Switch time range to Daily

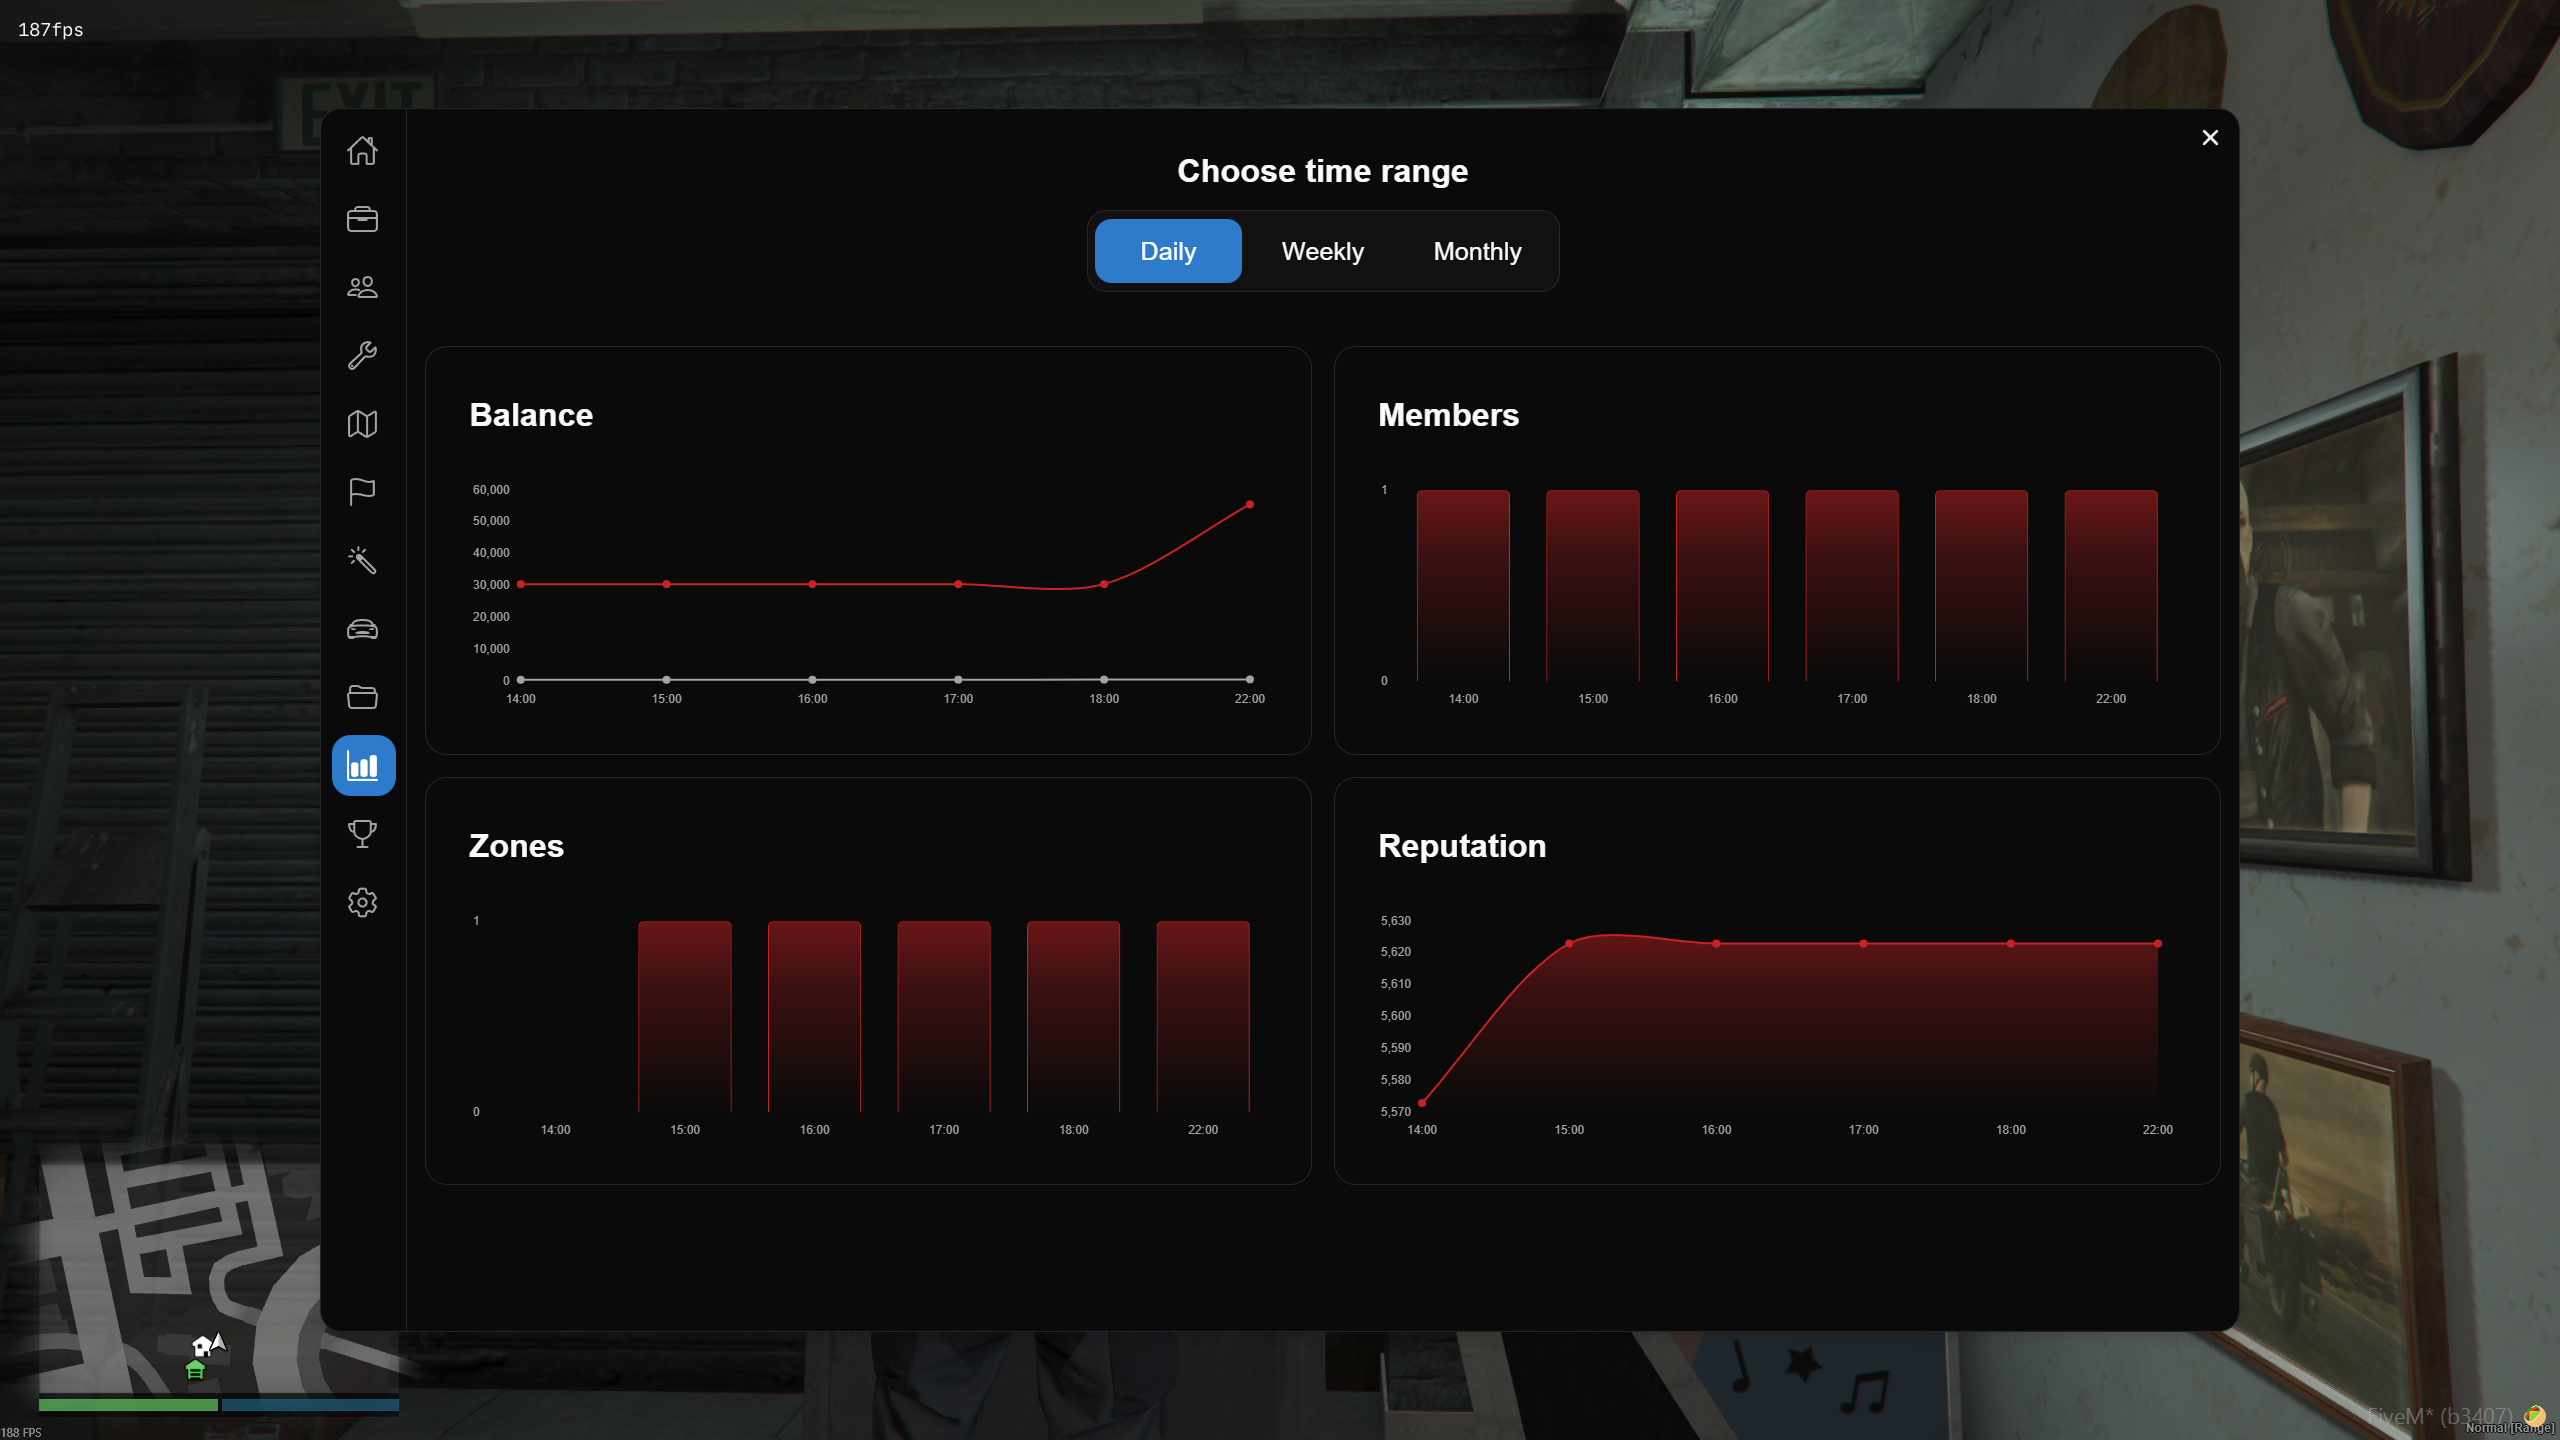coord(1167,251)
